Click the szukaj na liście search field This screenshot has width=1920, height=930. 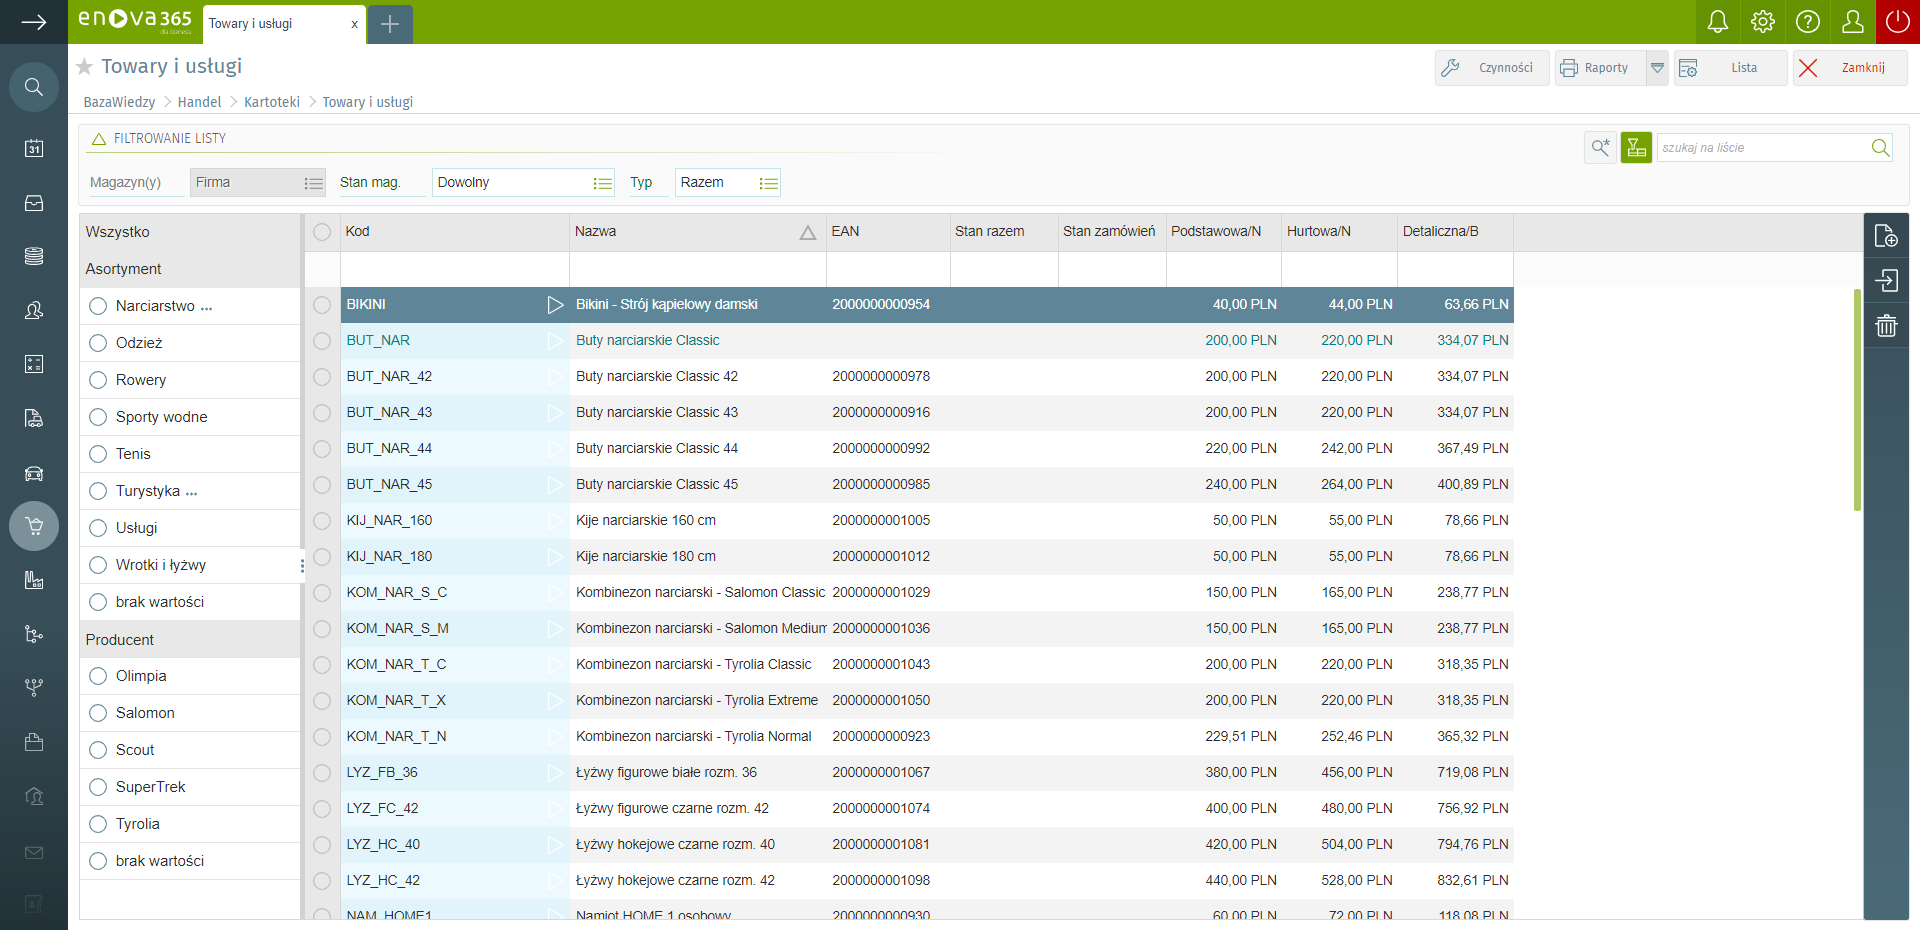[x=1760, y=148]
